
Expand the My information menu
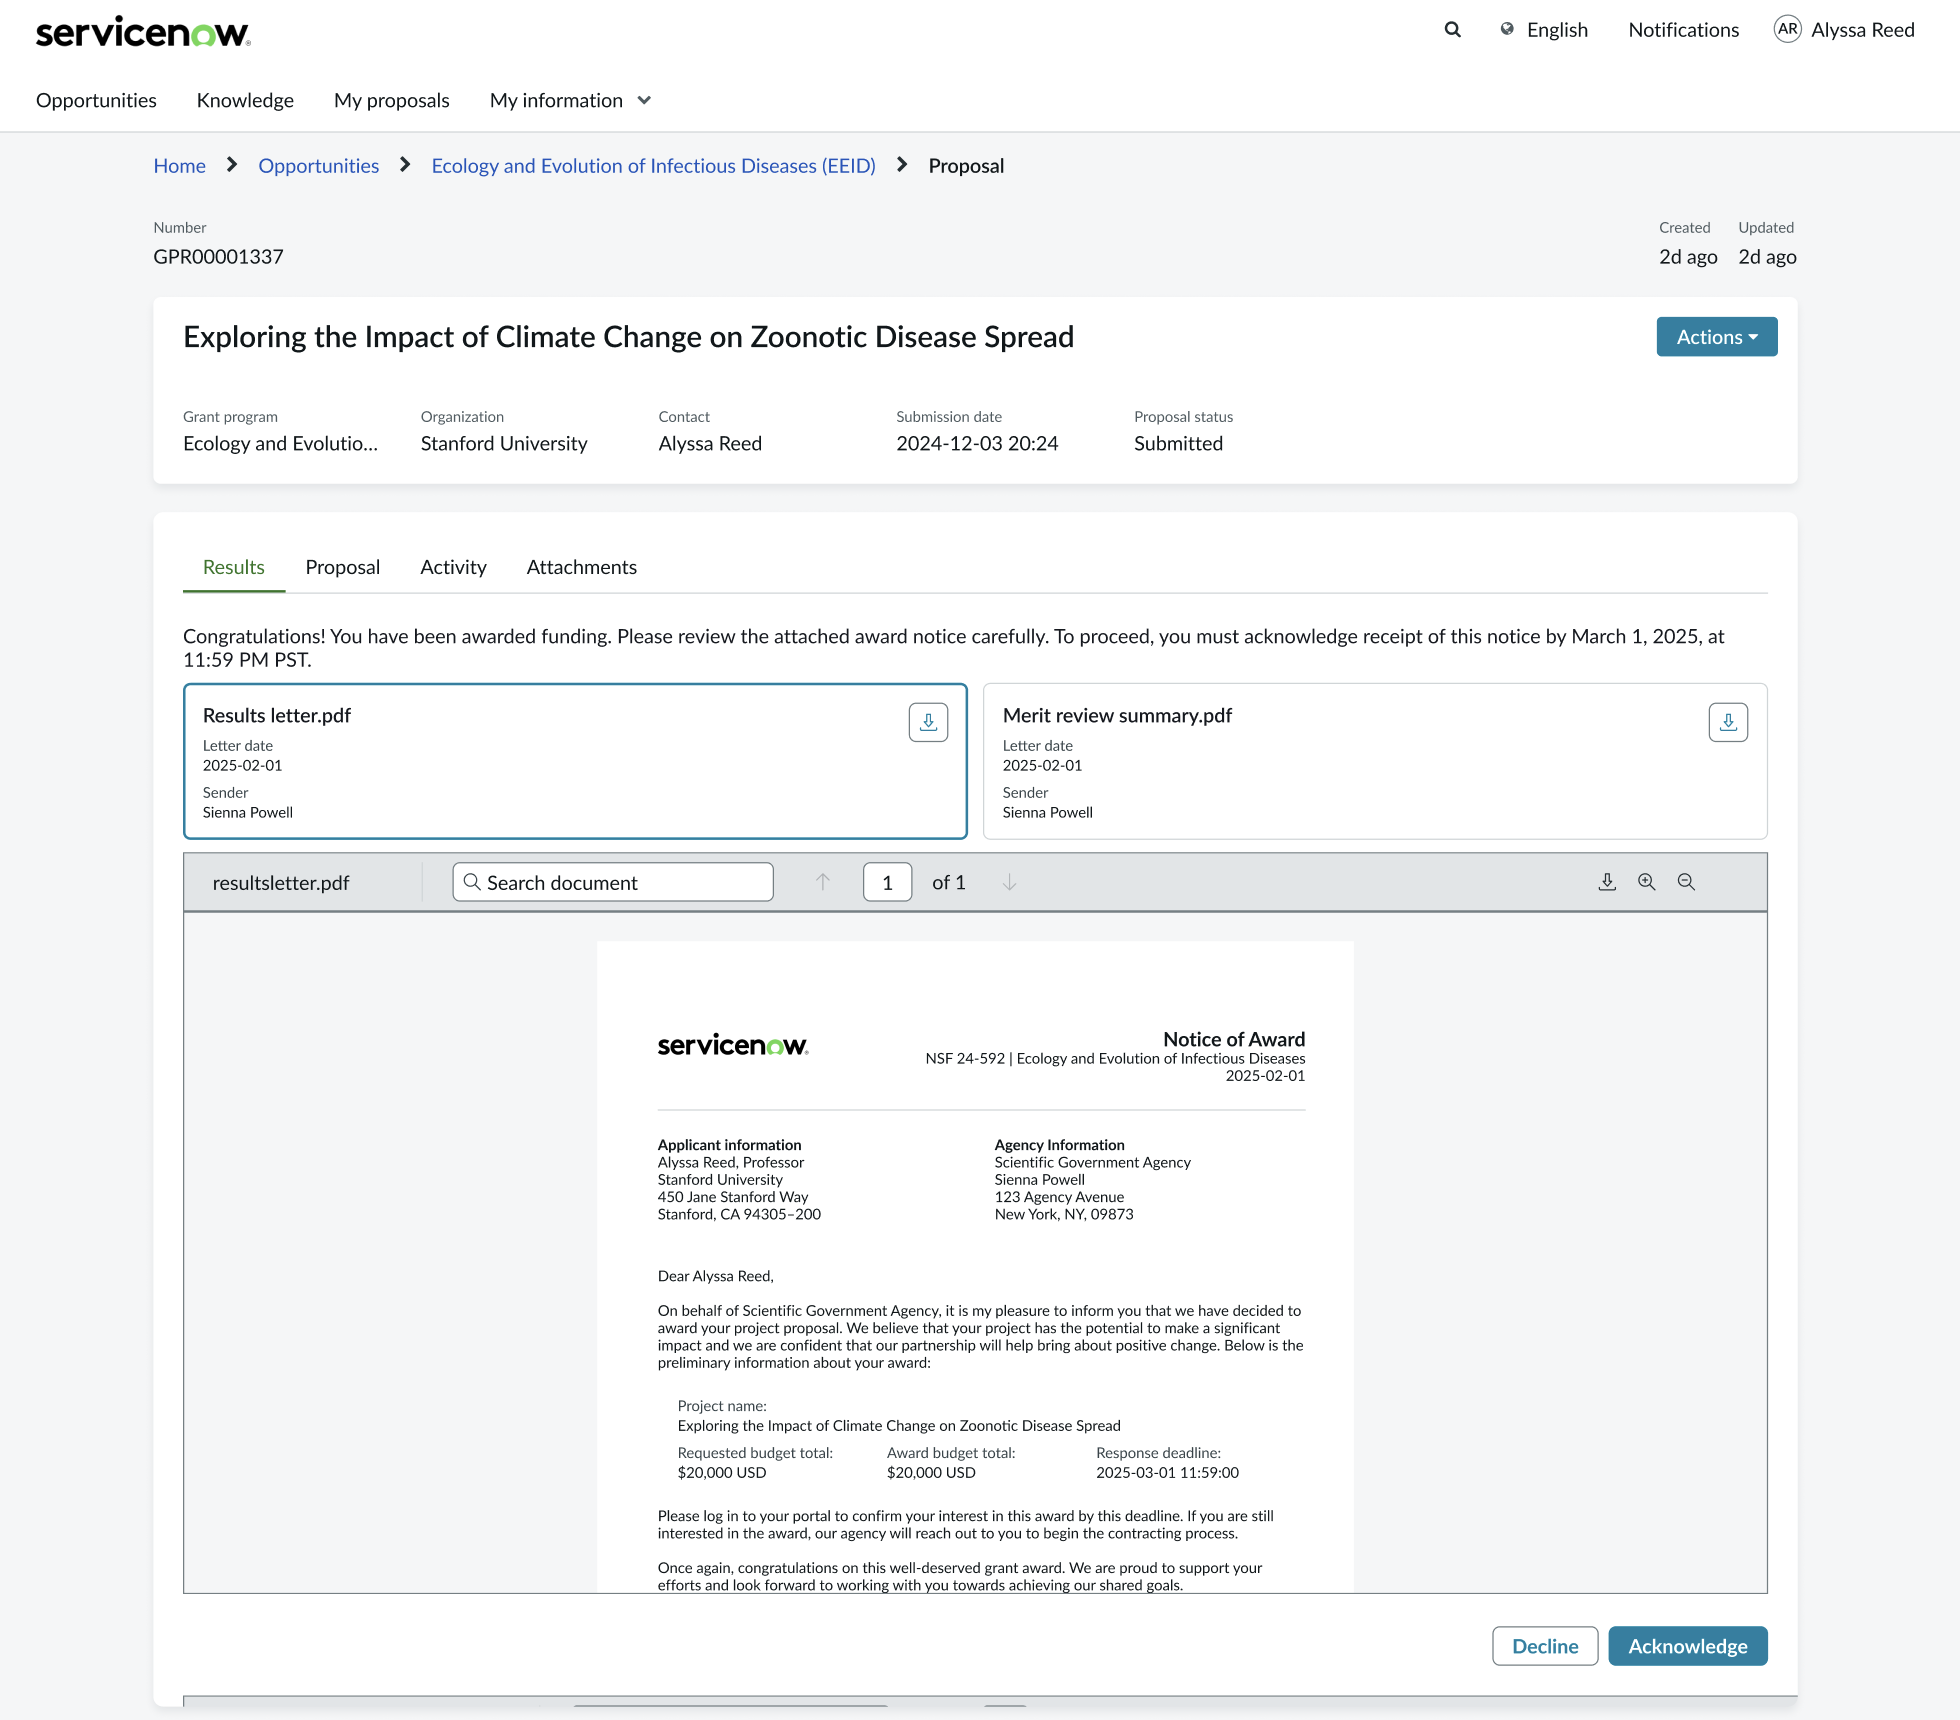point(570,100)
